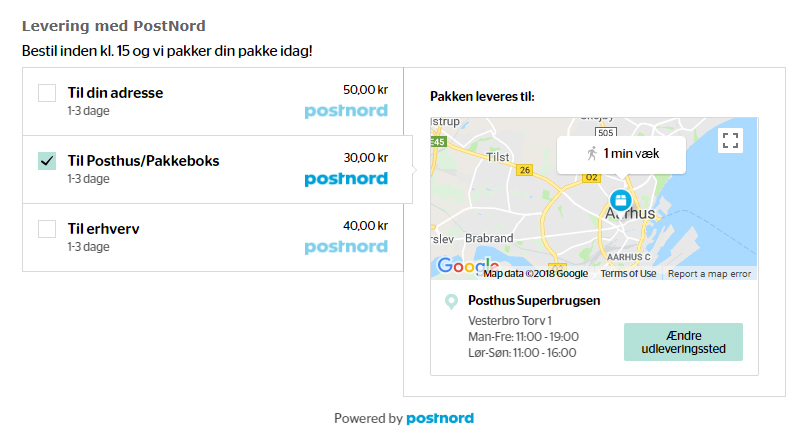Click the Til Posthus/Pakkeboks option label

(143, 161)
